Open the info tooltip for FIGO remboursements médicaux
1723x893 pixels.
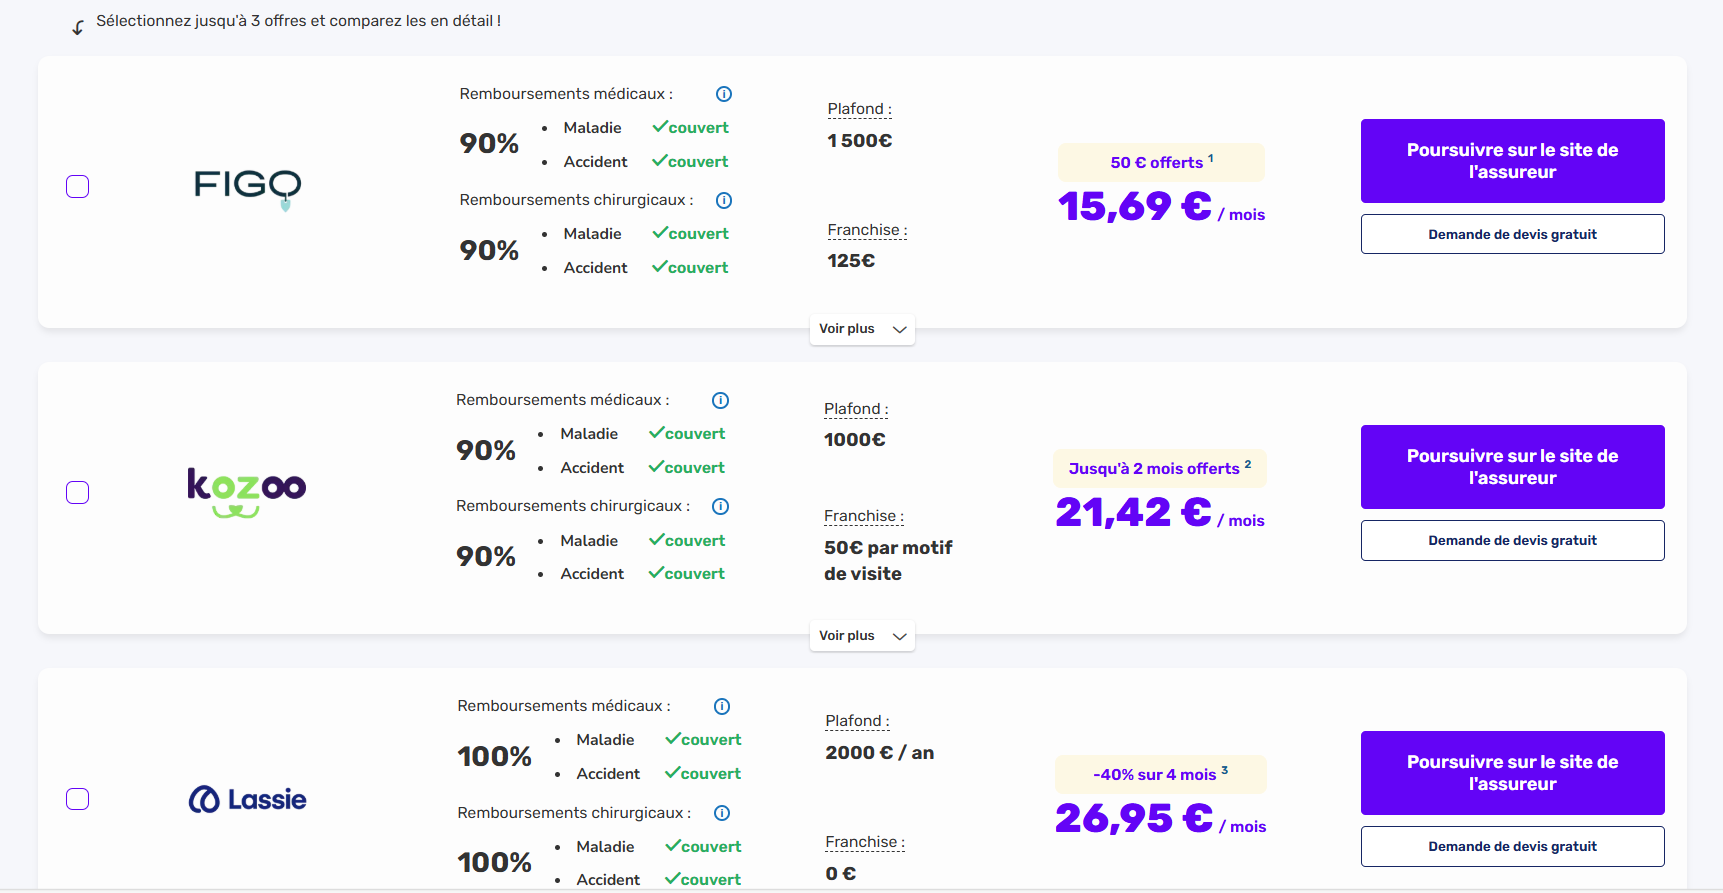coord(723,93)
